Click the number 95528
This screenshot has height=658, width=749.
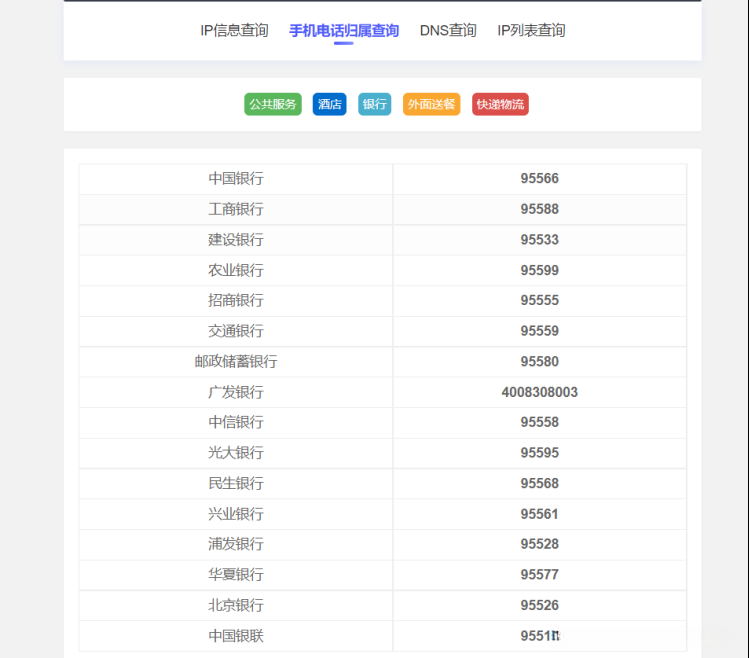(539, 544)
